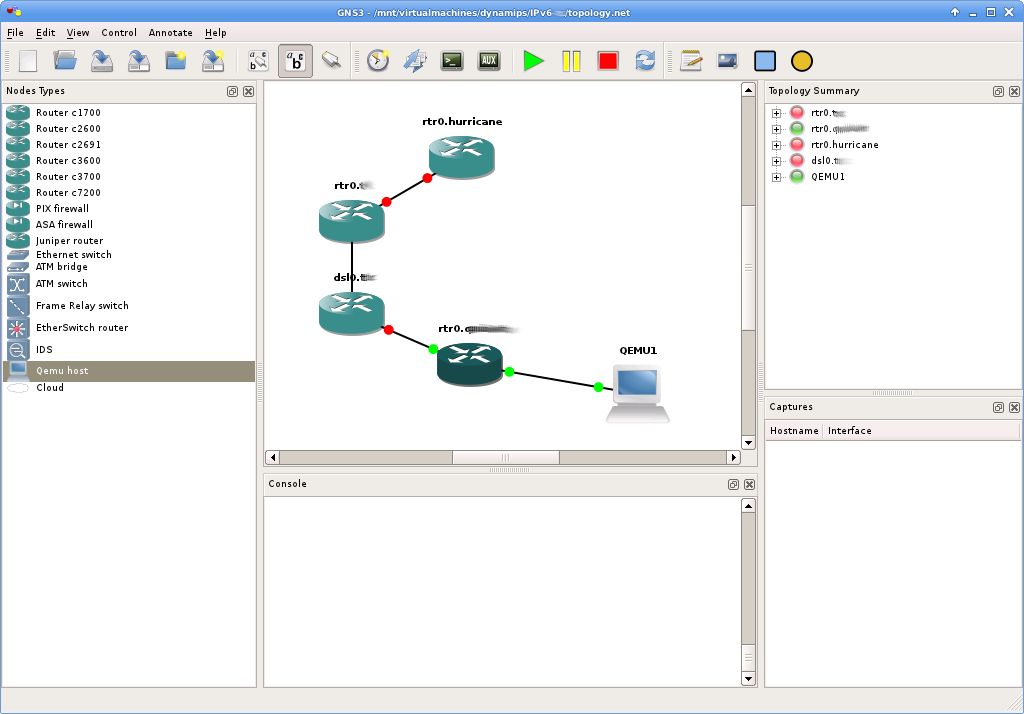The height and width of the screenshot is (714, 1024).
Task: Open the Edit menu
Action: (46, 33)
